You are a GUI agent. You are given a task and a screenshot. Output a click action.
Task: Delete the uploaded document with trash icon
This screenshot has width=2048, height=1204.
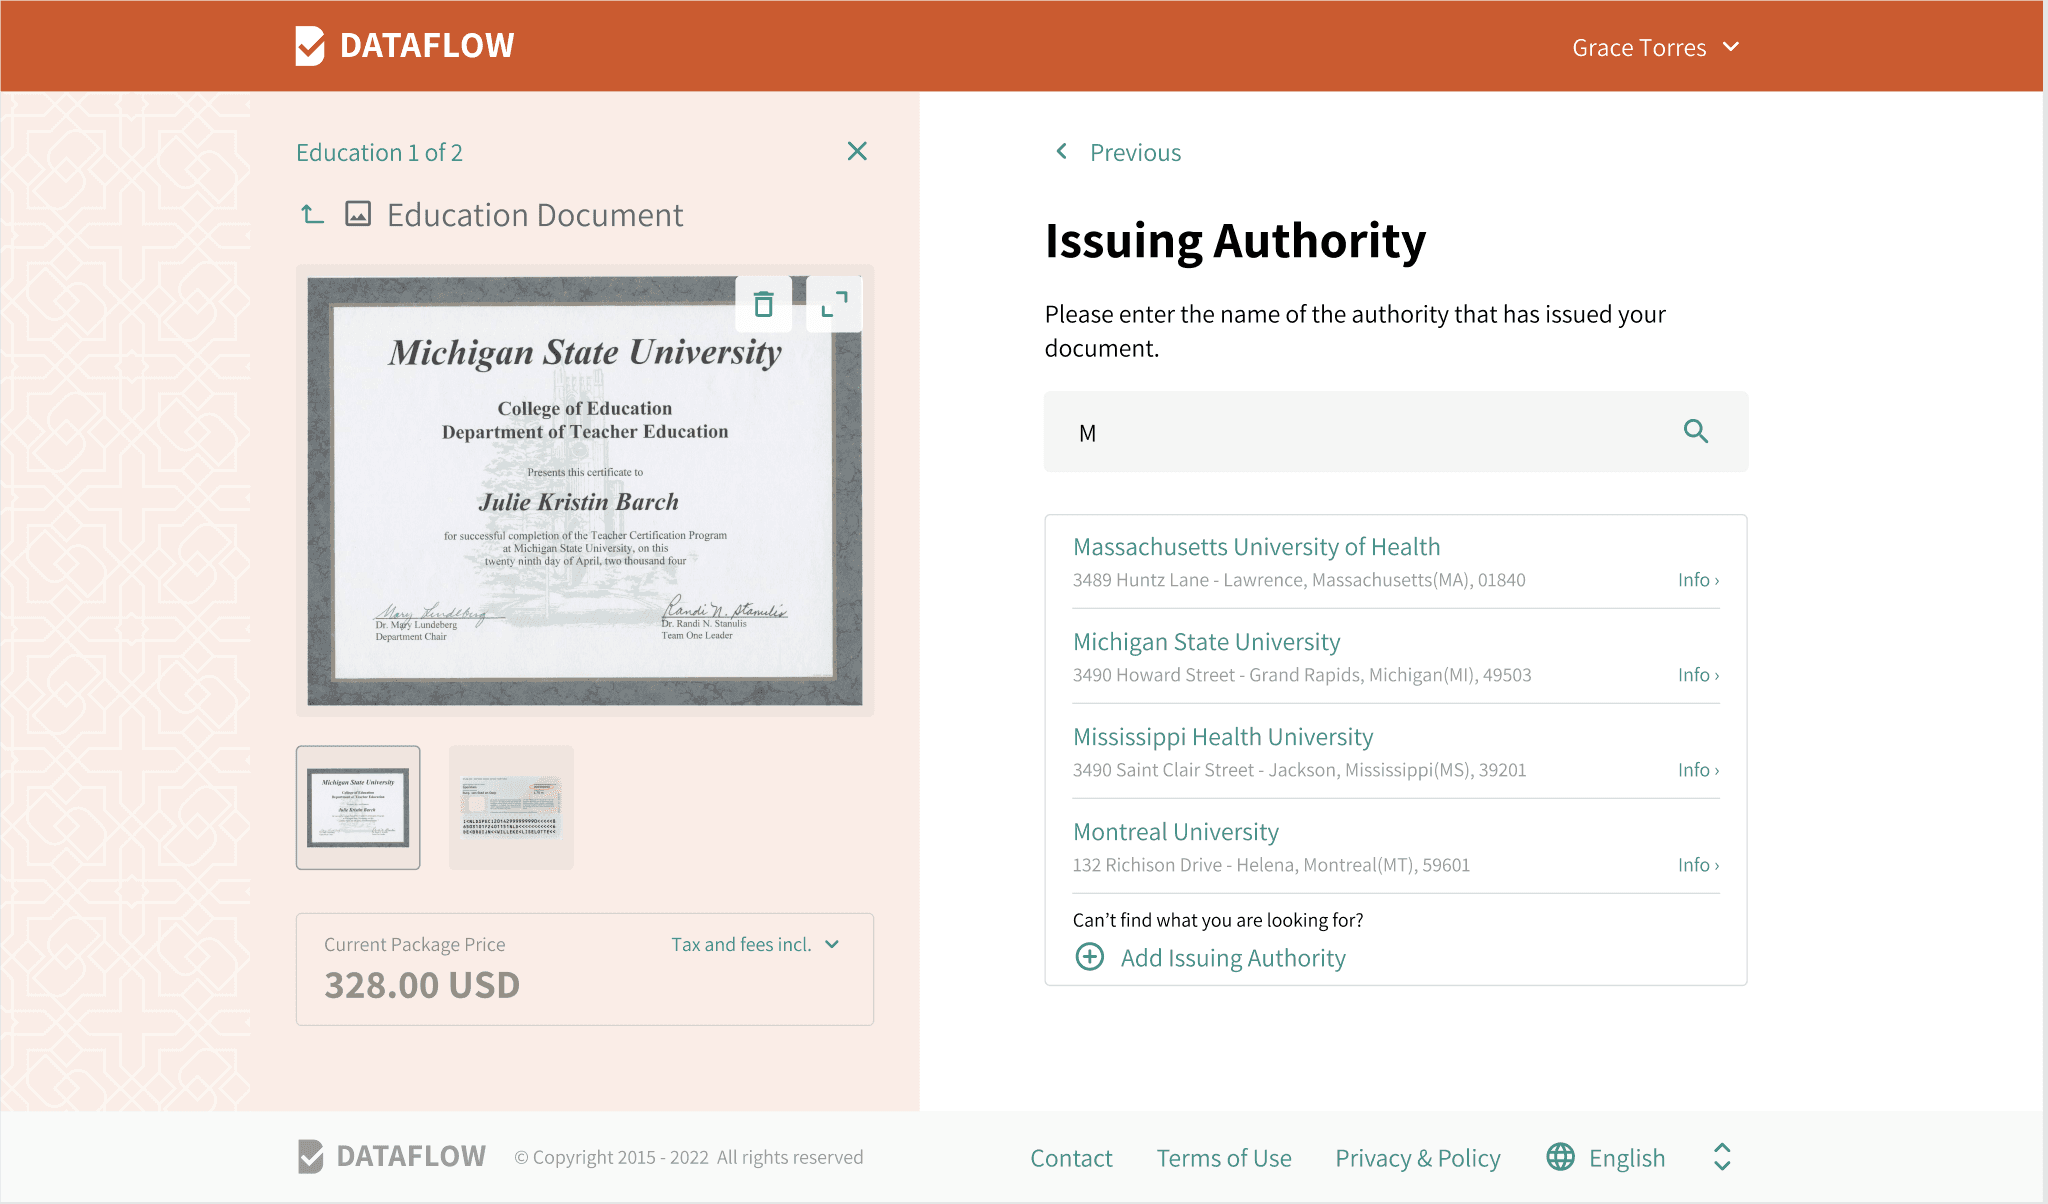pos(764,304)
